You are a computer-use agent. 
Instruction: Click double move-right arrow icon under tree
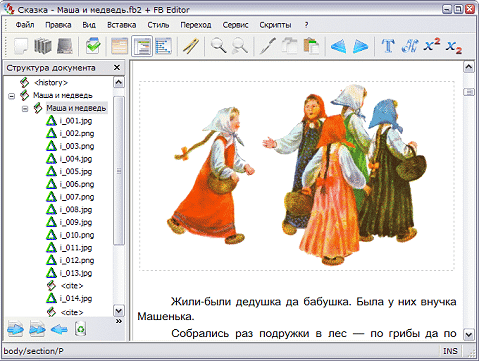(37, 329)
